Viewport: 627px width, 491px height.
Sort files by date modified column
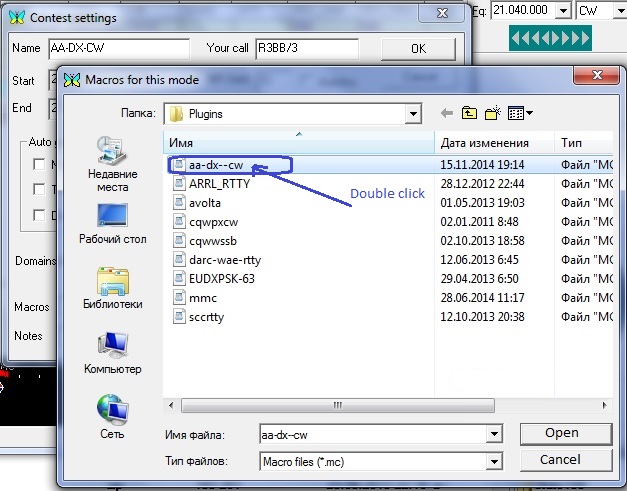tap(484, 143)
